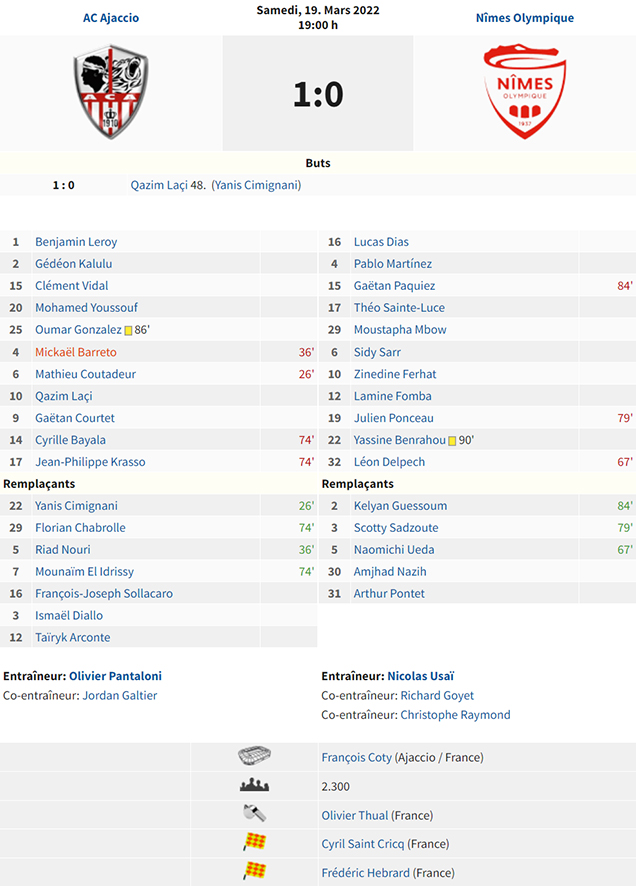The image size is (636, 886).
Task: Click the AC Ajaccio club crest
Action: 111,92
